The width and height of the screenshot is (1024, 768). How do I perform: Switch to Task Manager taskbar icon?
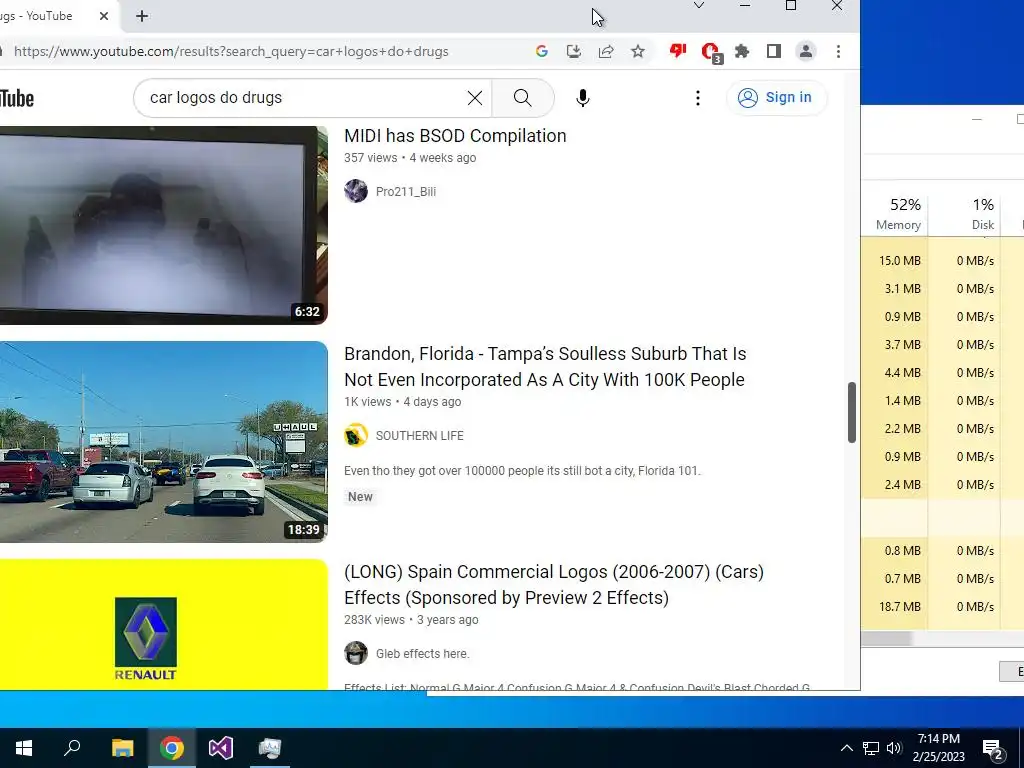270,748
